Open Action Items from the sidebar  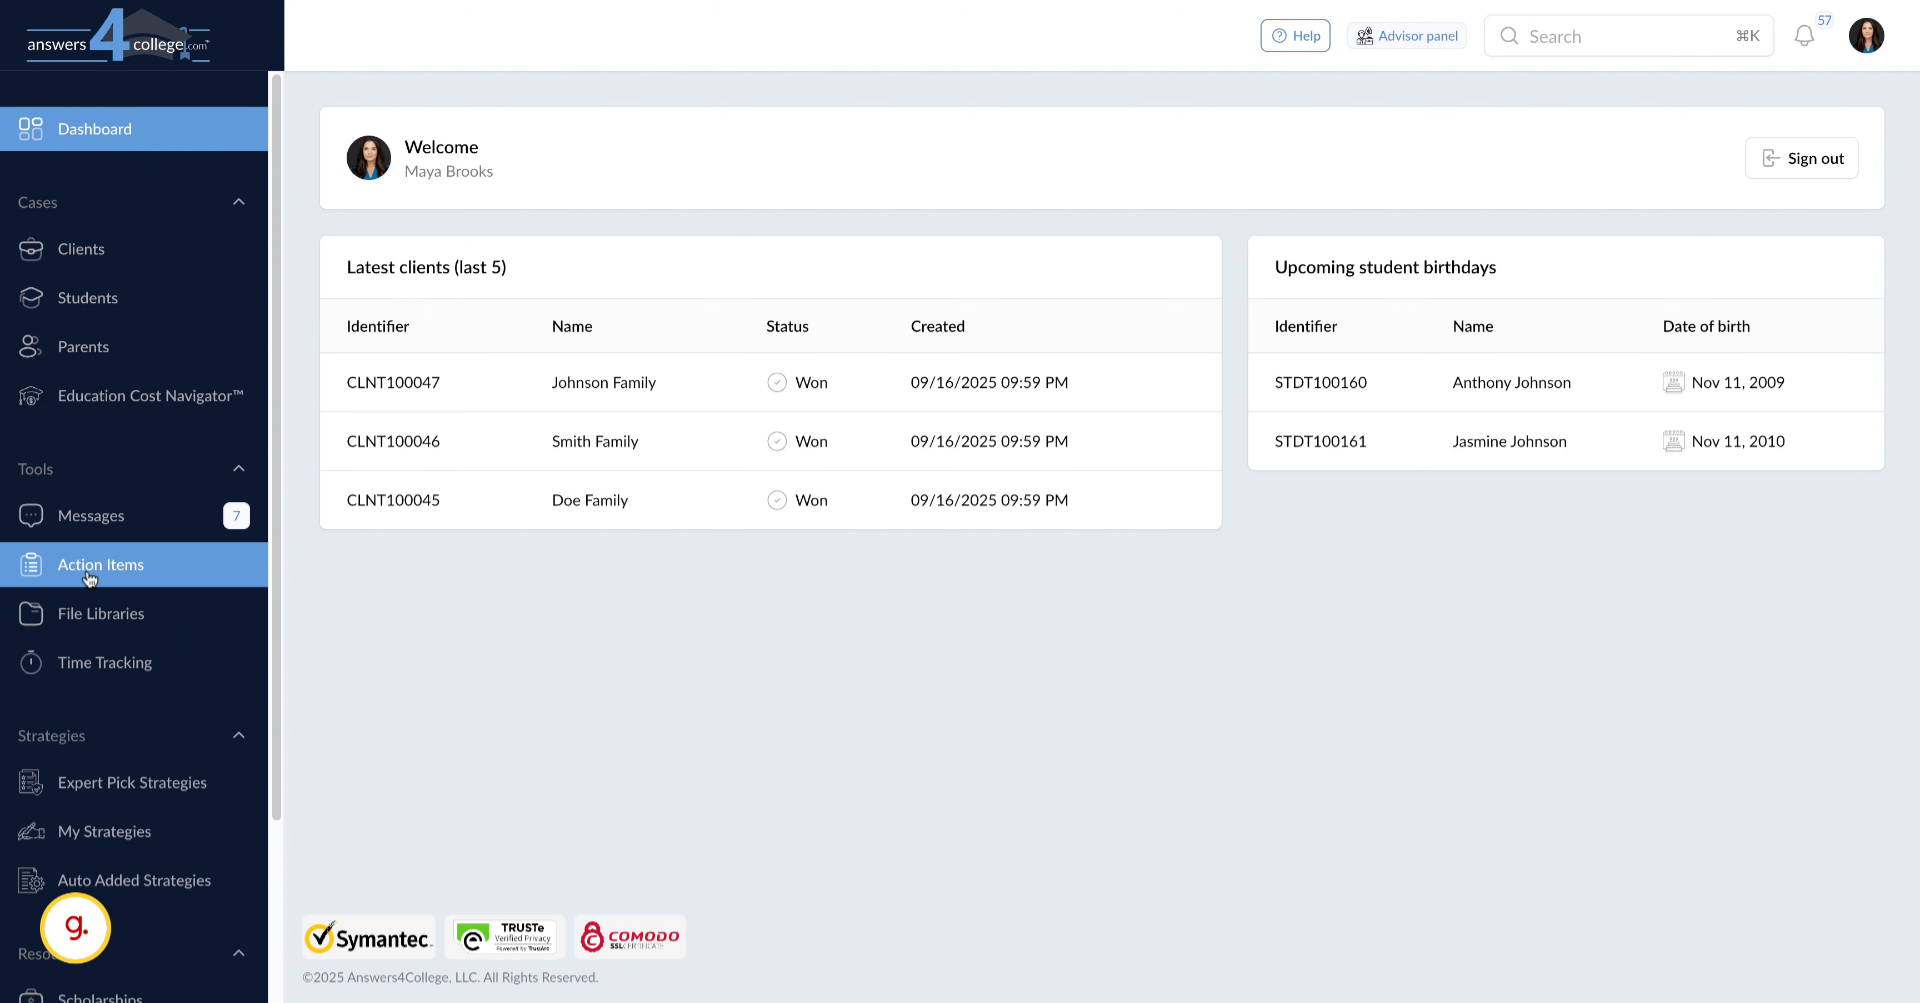tap(99, 564)
